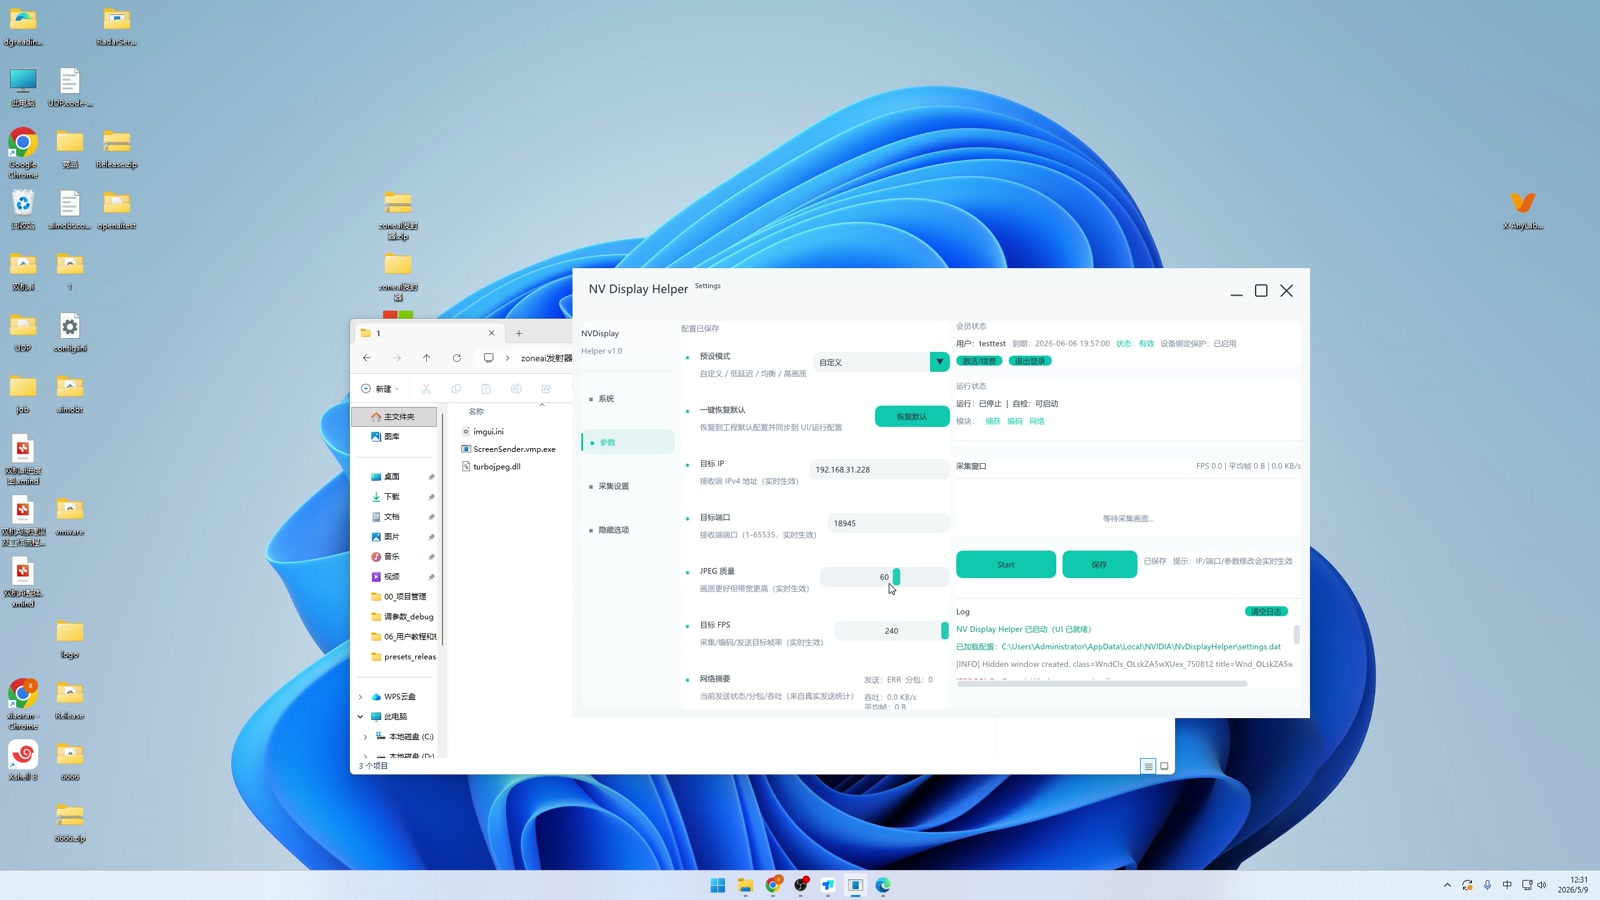Viewport: 1600px width, 900px height.
Task: Open the 隐藏选项 sidebar tab
Action: click(x=627, y=530)
